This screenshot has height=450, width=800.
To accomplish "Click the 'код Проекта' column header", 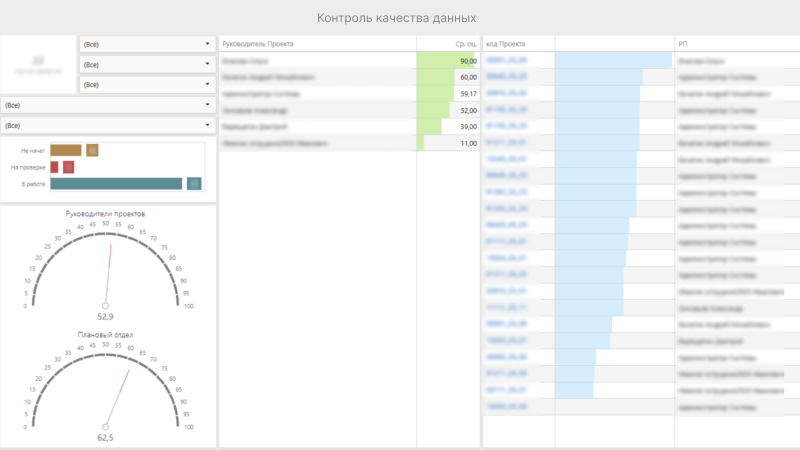I will [506, 44].
